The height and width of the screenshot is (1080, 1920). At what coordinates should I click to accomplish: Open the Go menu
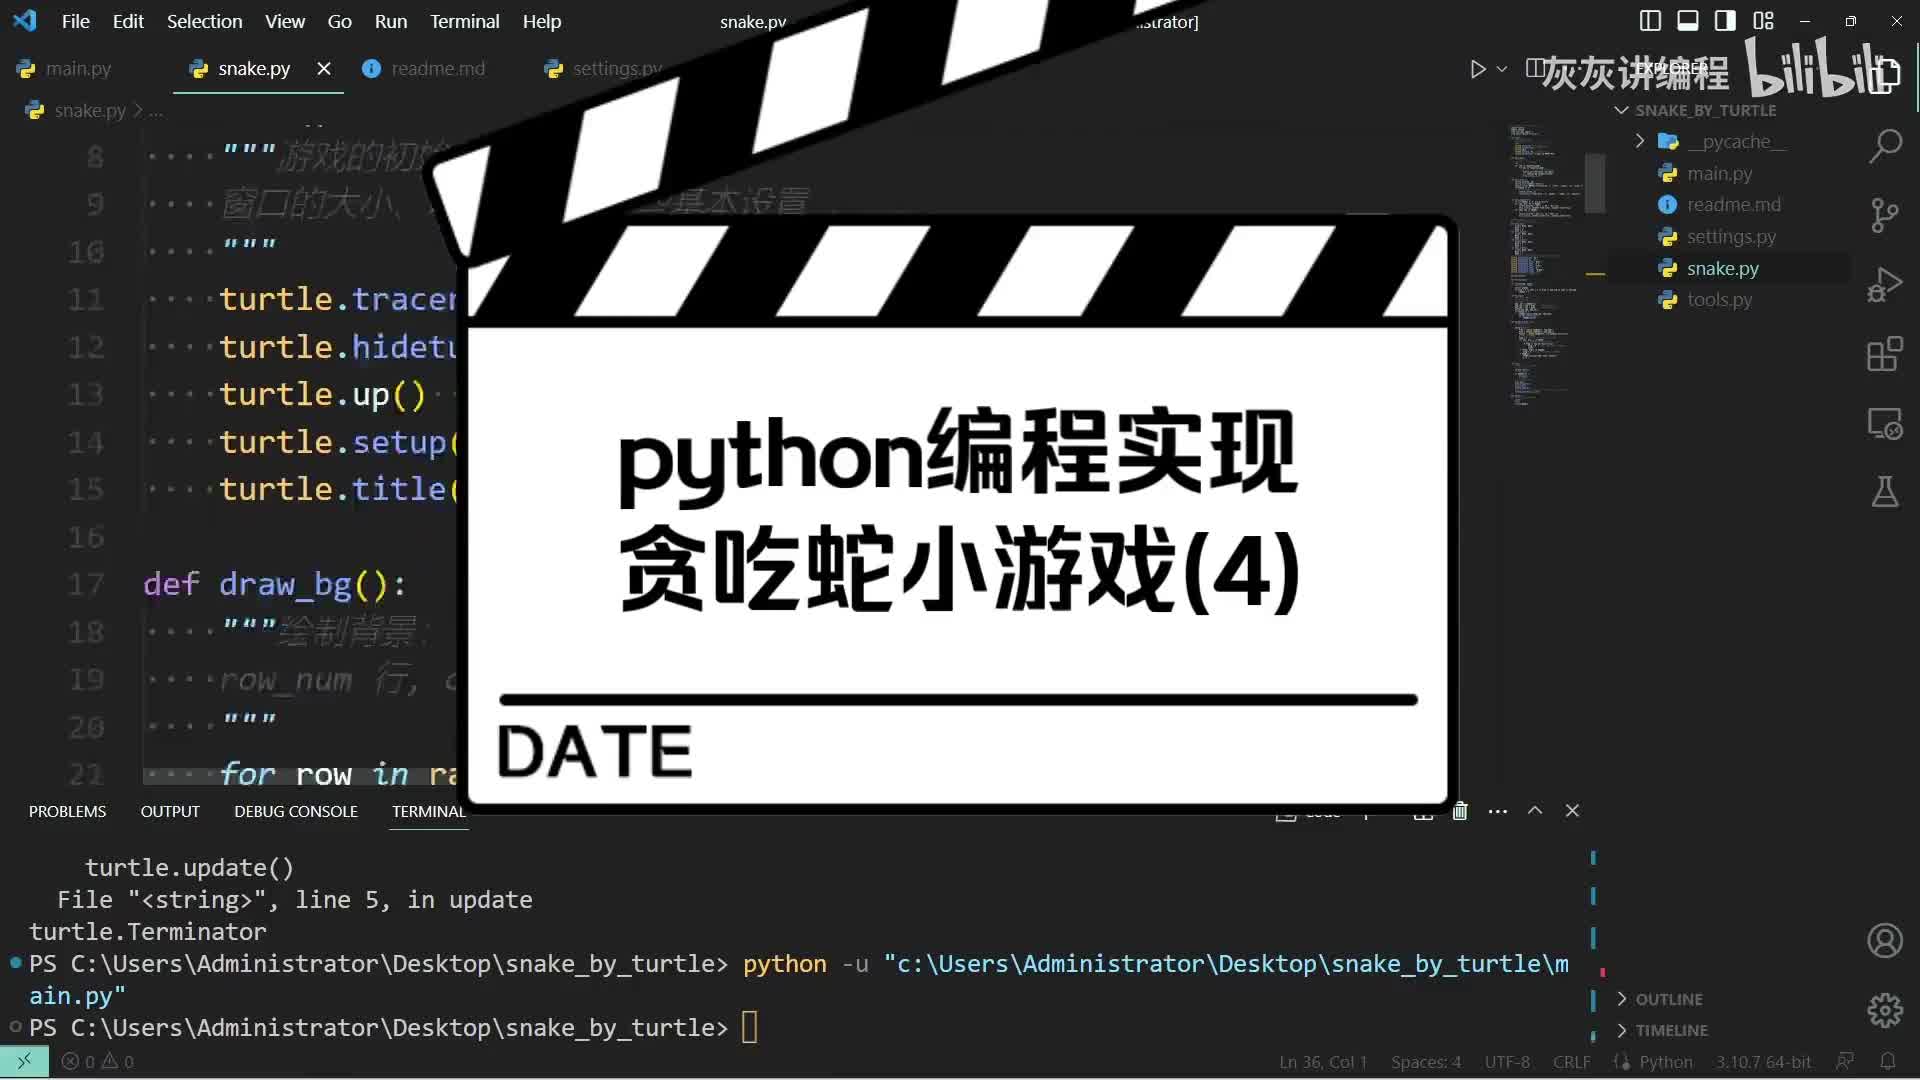(x=340, y=21)
